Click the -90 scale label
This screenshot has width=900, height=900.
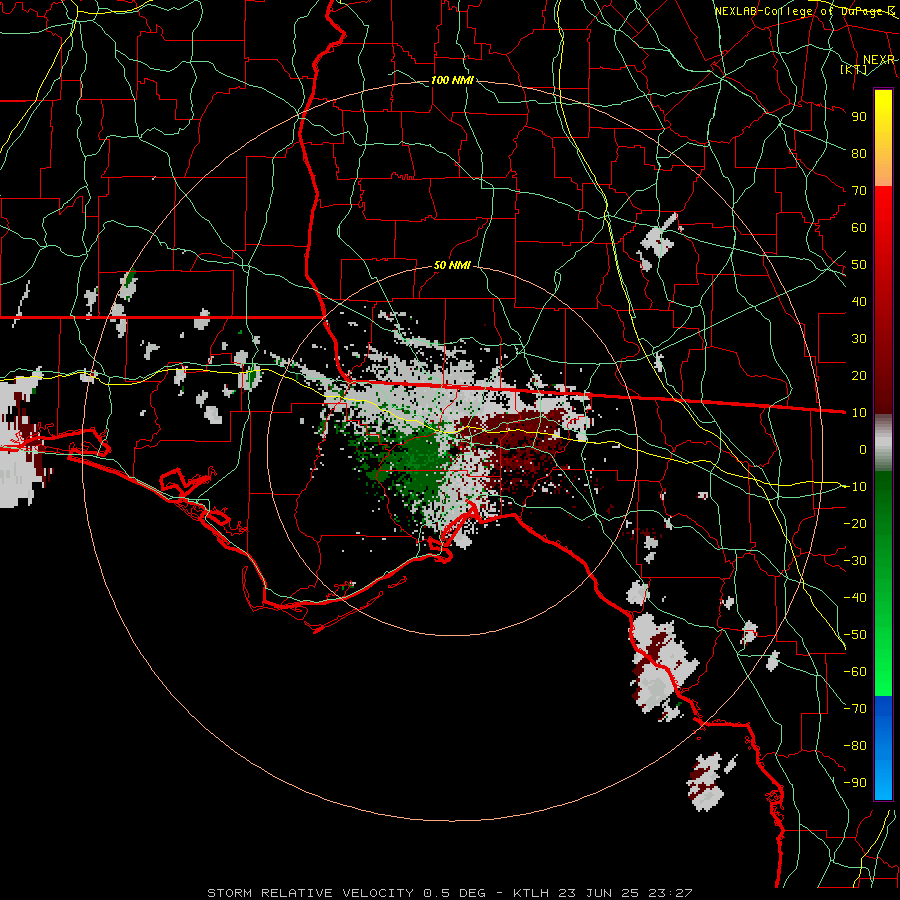pos(855,783)
